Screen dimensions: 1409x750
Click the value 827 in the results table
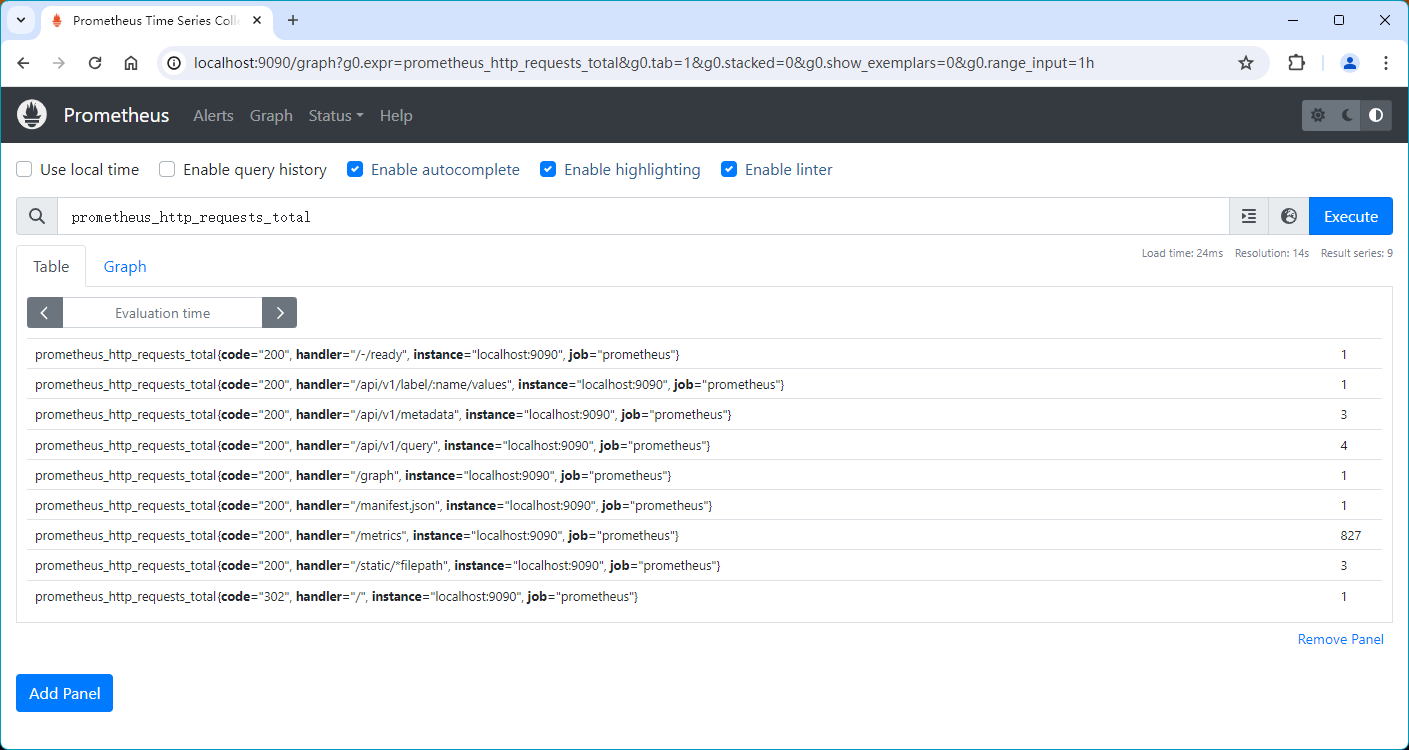click(x=1351, y=535)
